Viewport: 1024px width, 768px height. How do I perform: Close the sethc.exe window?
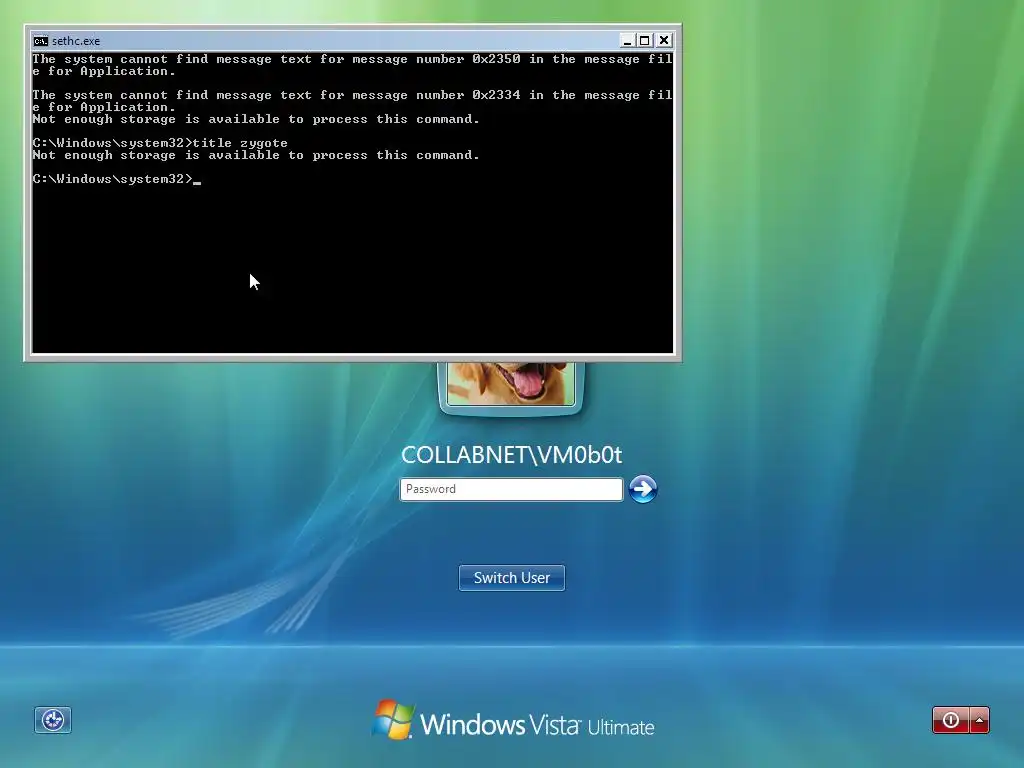pos(664,40)
